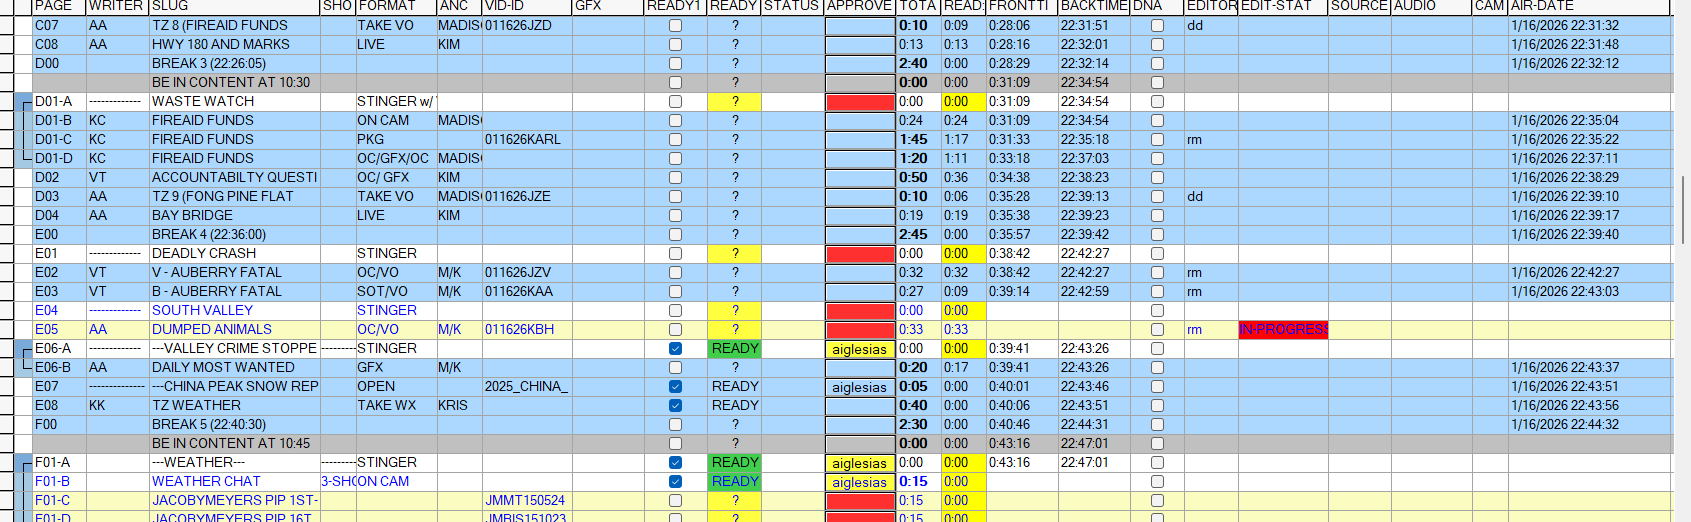Select the green READY status for E06-A
Image resolution: width=1691 pixels, height=522 pixels.
click(x=735, y=349)
